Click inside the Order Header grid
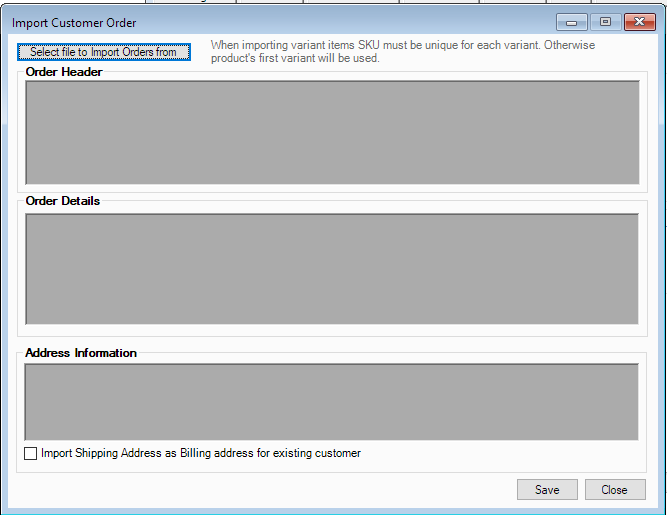Viewport: 667px width, 515px height. (332, 132)
